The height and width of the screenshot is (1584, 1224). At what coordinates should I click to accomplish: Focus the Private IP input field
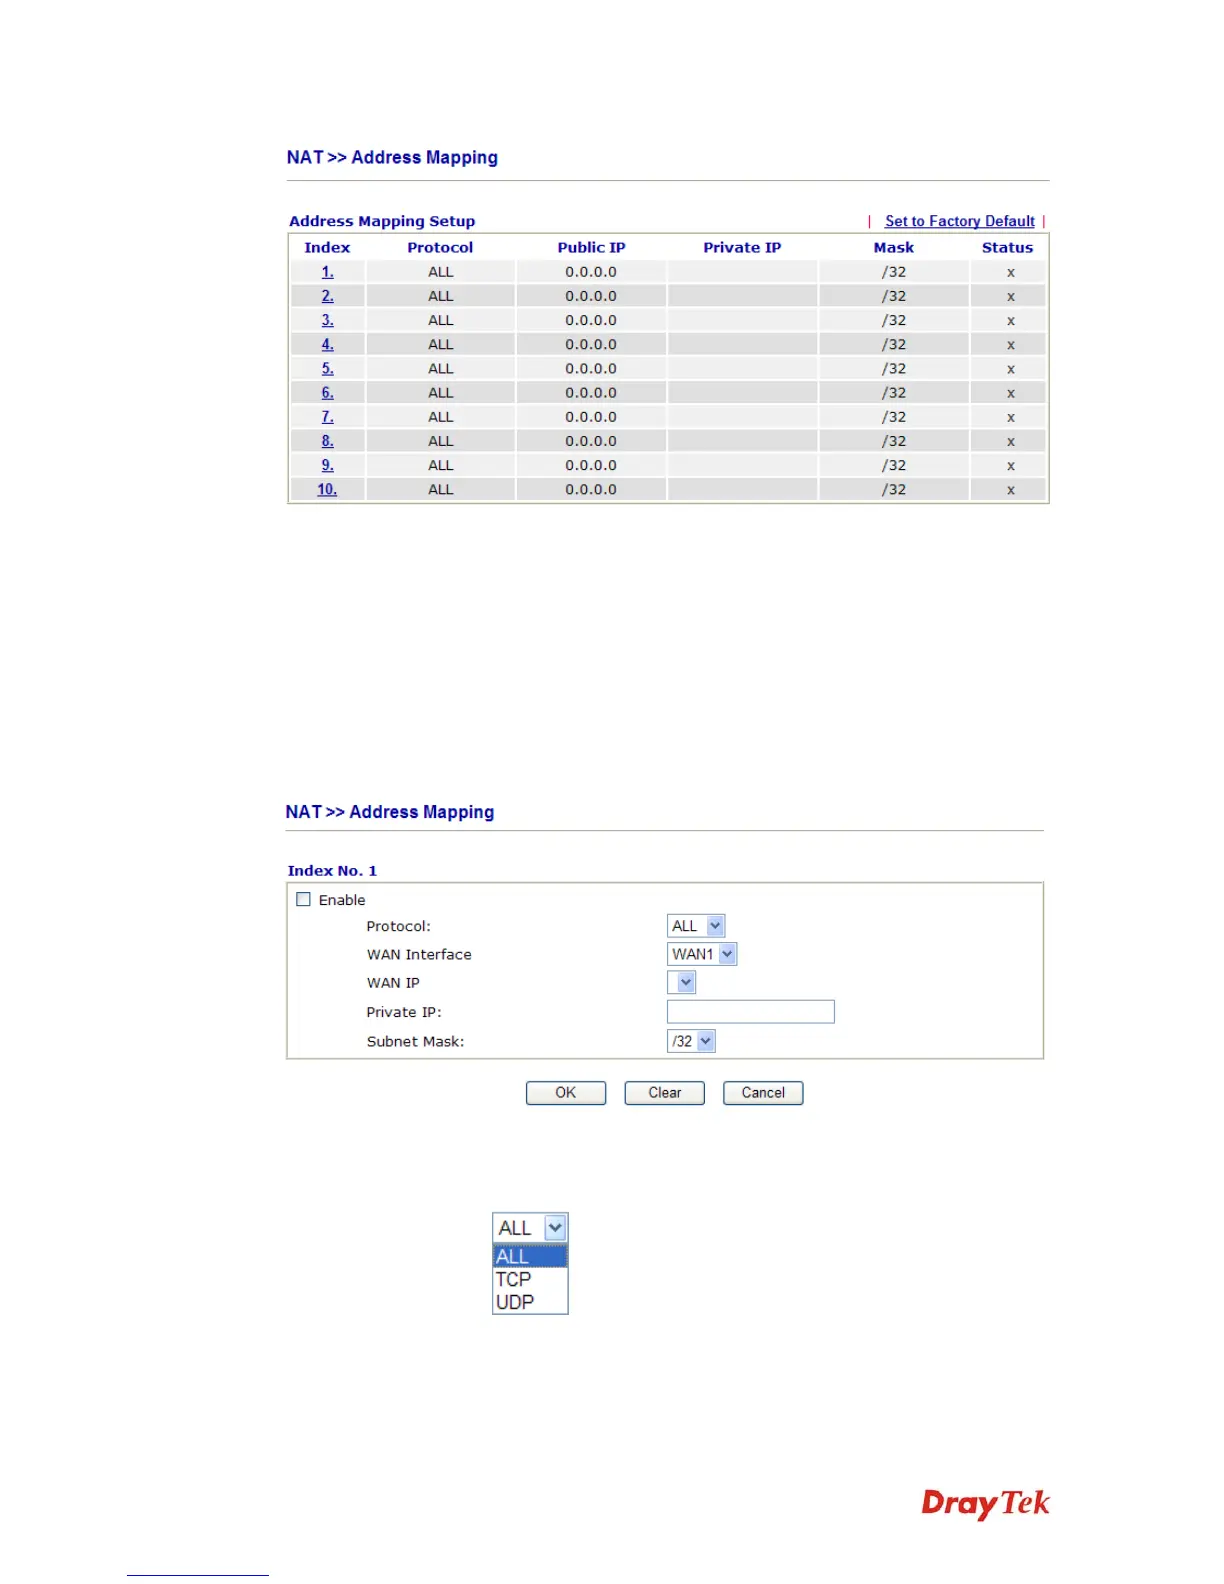point(751,1011)
